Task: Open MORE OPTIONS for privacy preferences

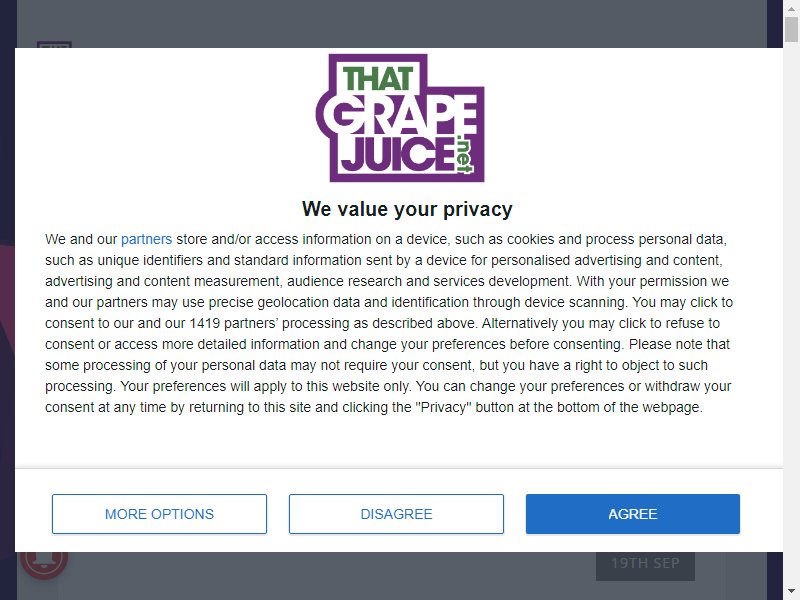Action: (x=159, y=514)
